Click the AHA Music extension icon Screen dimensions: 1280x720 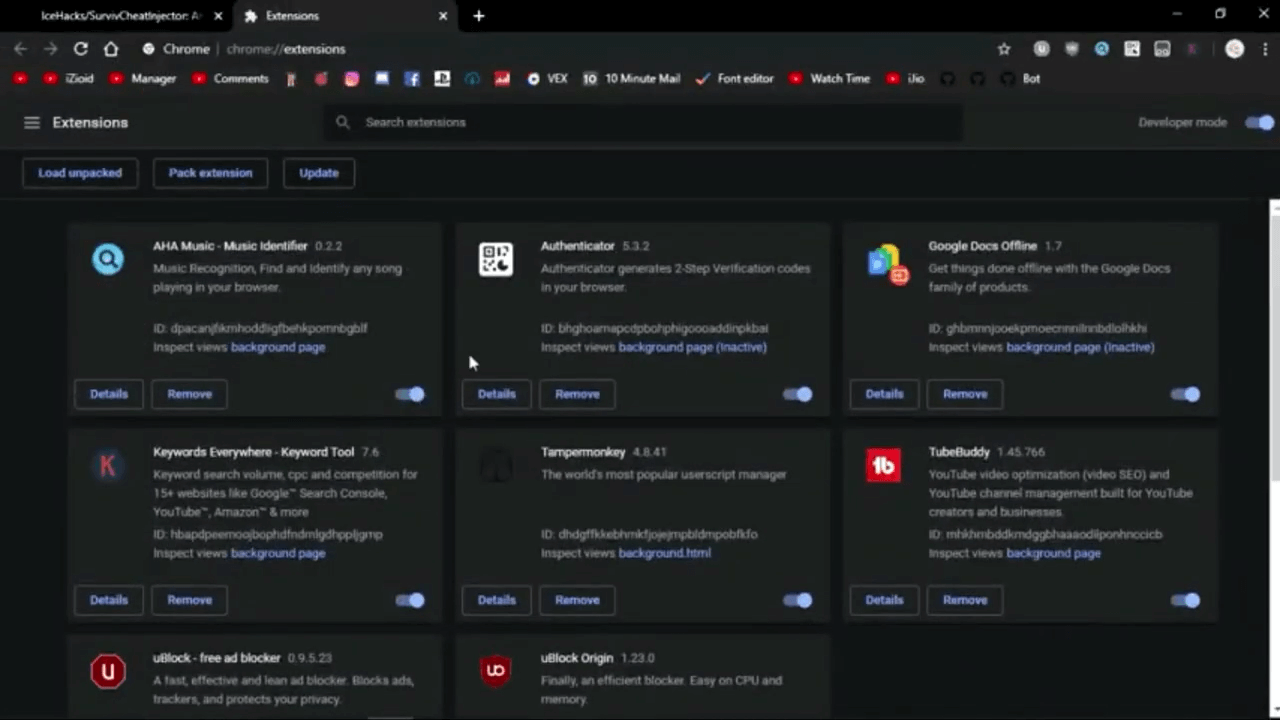pos(108,259)
